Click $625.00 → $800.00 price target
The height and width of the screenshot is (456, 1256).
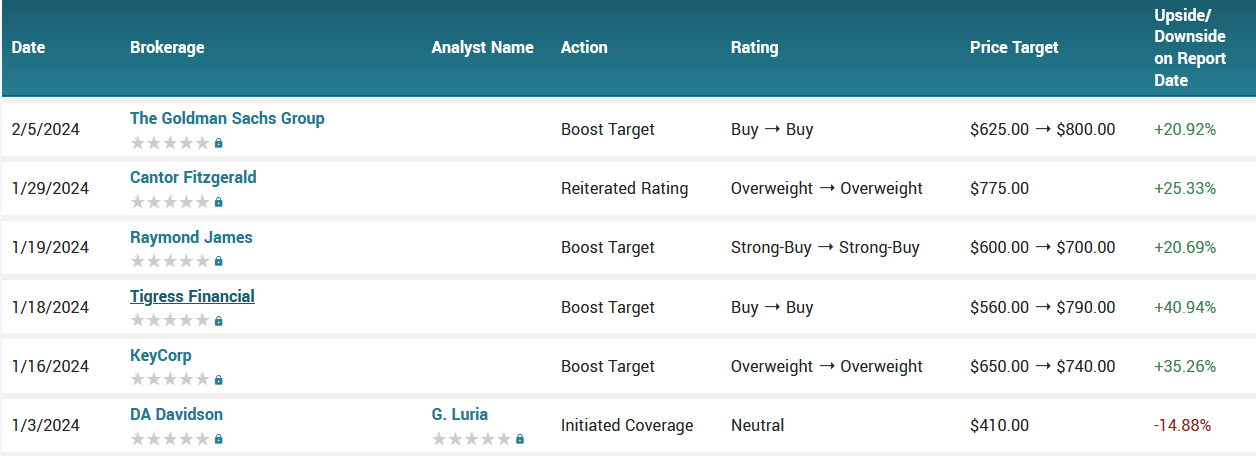click(x=1043, y=129)
